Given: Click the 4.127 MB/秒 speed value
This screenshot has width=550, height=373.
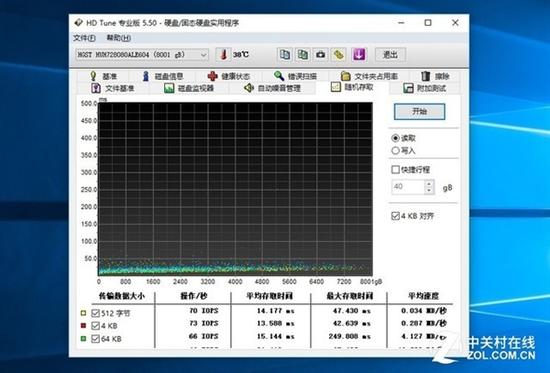Looking at the screenshot, I should pos(424,337).
